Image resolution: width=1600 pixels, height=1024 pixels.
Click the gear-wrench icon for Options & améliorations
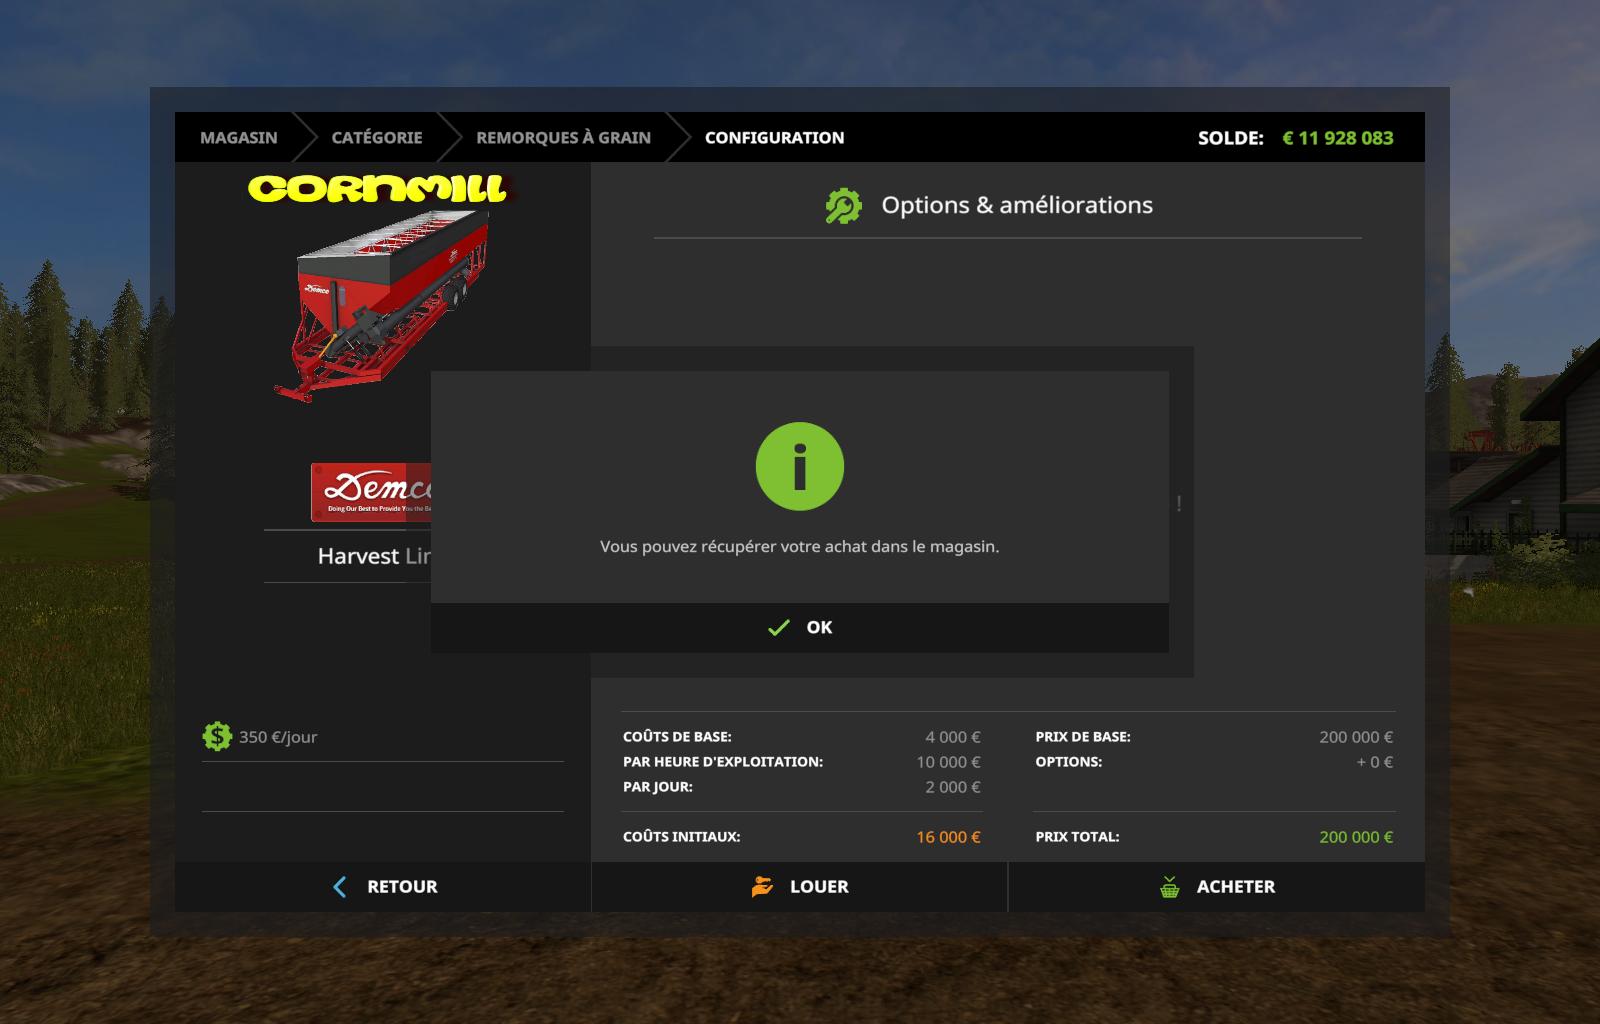843,206
